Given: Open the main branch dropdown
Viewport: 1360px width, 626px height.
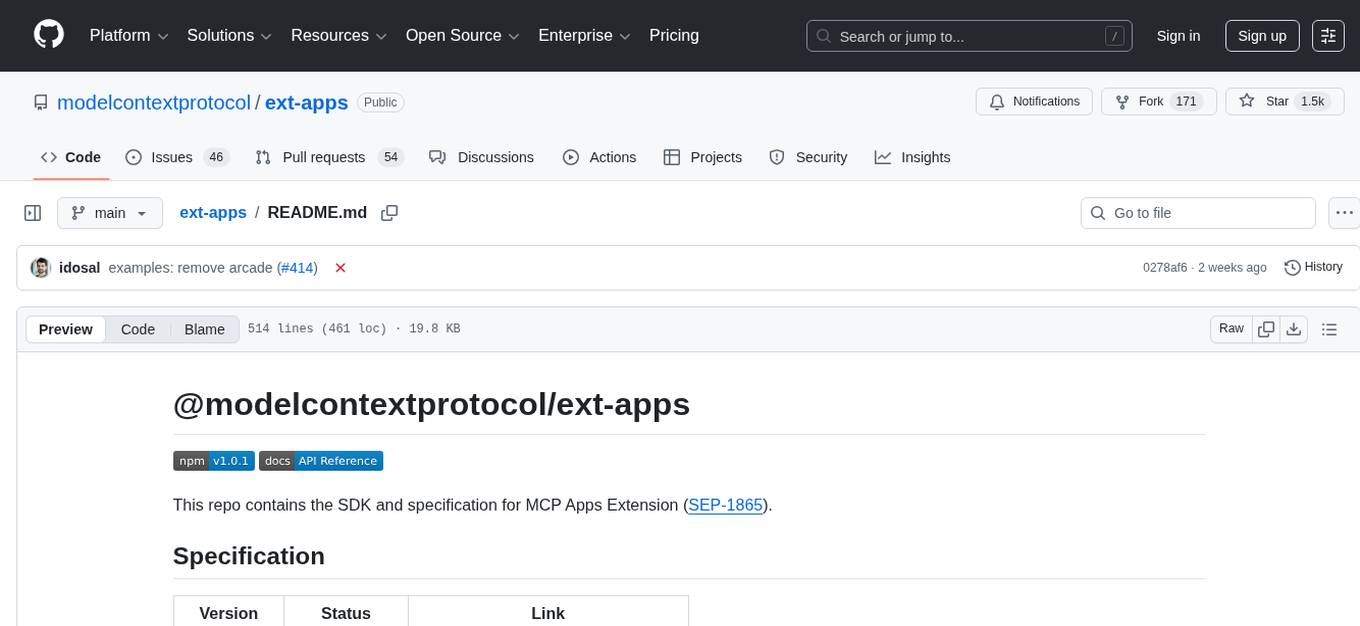Looking at the screenshot, I should (110, 212).
